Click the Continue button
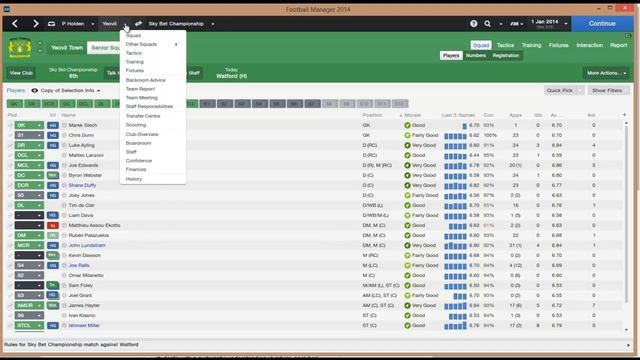Viewport: 640px width, 360px height. click(x=602, y=24)
